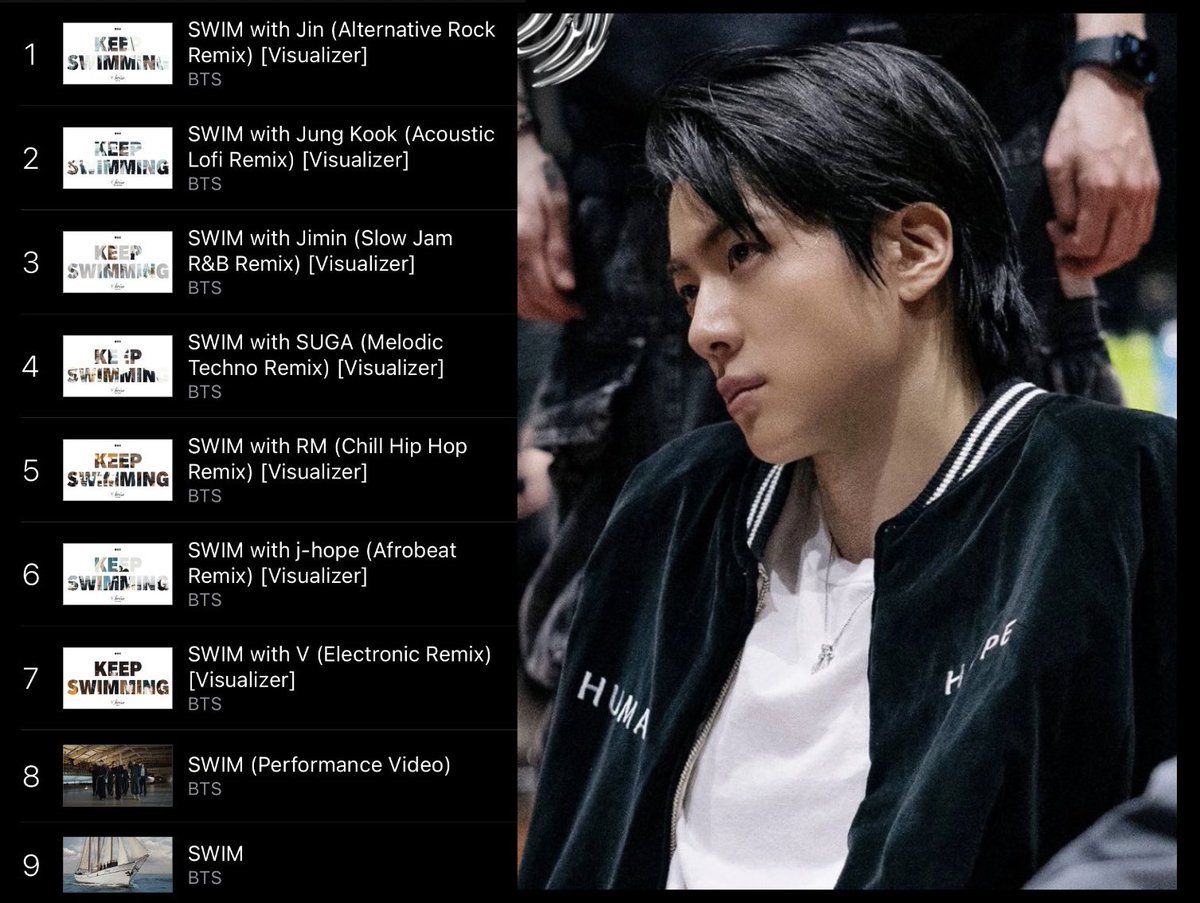This screenshot has height=903, width=1200.
Task: Click chart rank number 1
Action: (x=31, y=54)
